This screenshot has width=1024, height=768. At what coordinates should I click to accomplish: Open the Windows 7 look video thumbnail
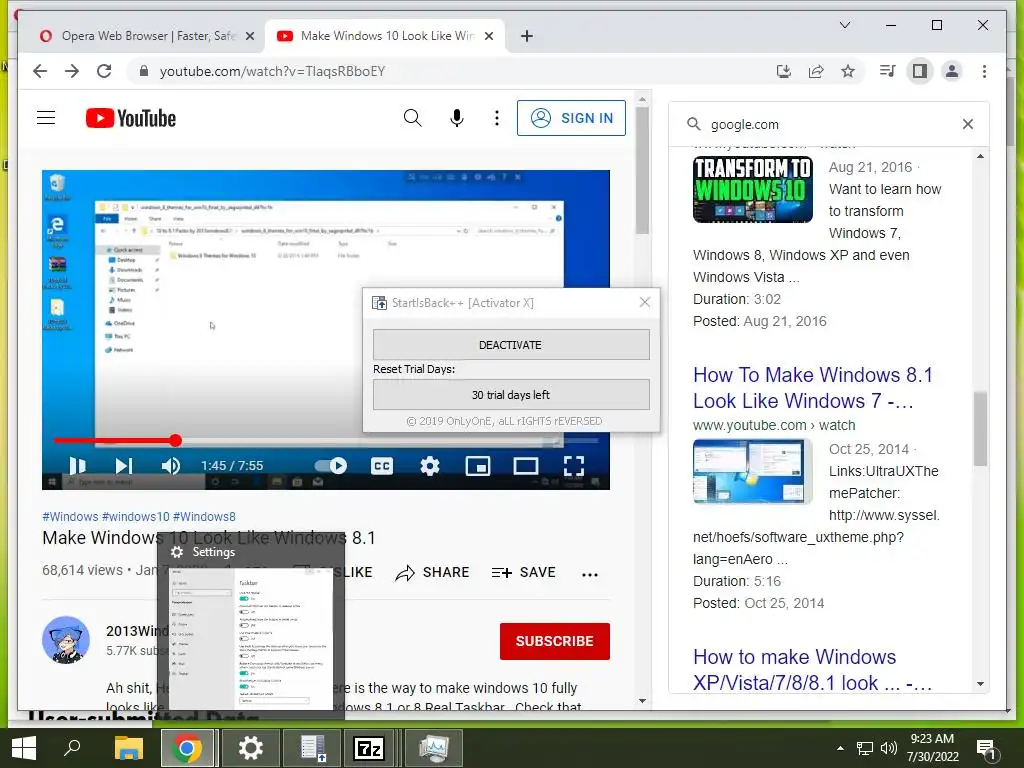(752, 472)
